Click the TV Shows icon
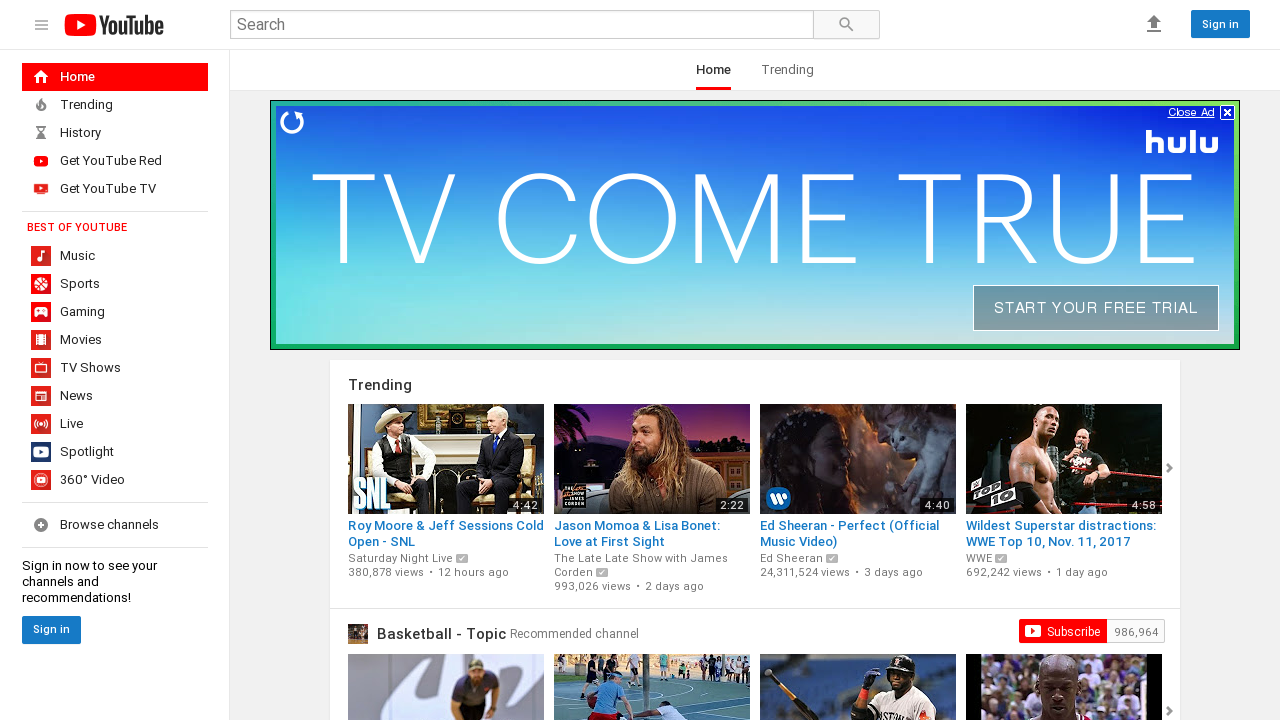Viewport: 1280px width, 720px height. tap(41, 368)
